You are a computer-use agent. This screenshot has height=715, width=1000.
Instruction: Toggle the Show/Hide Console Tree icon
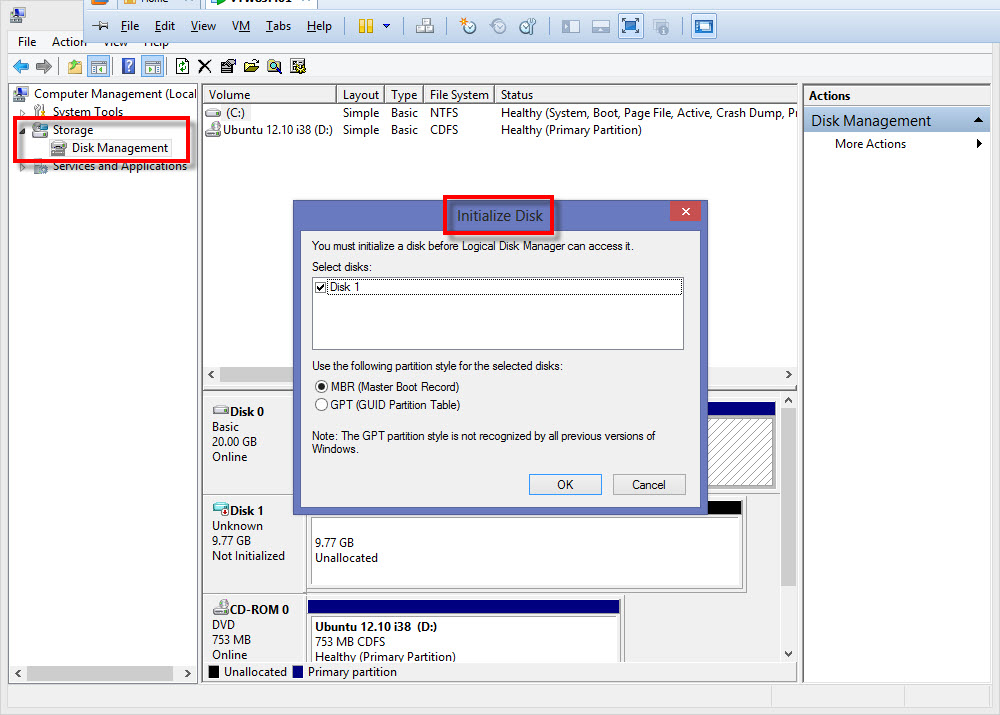(x=99, y=66)
